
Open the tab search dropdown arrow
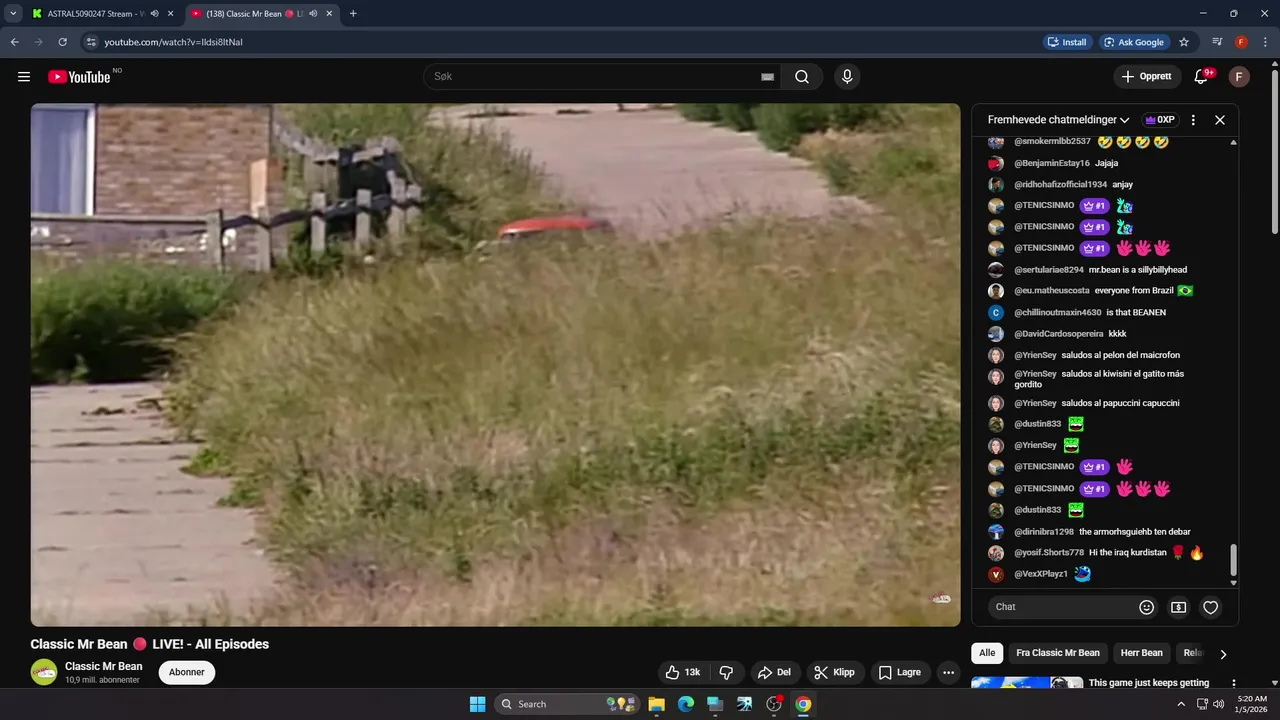point(13,14)
